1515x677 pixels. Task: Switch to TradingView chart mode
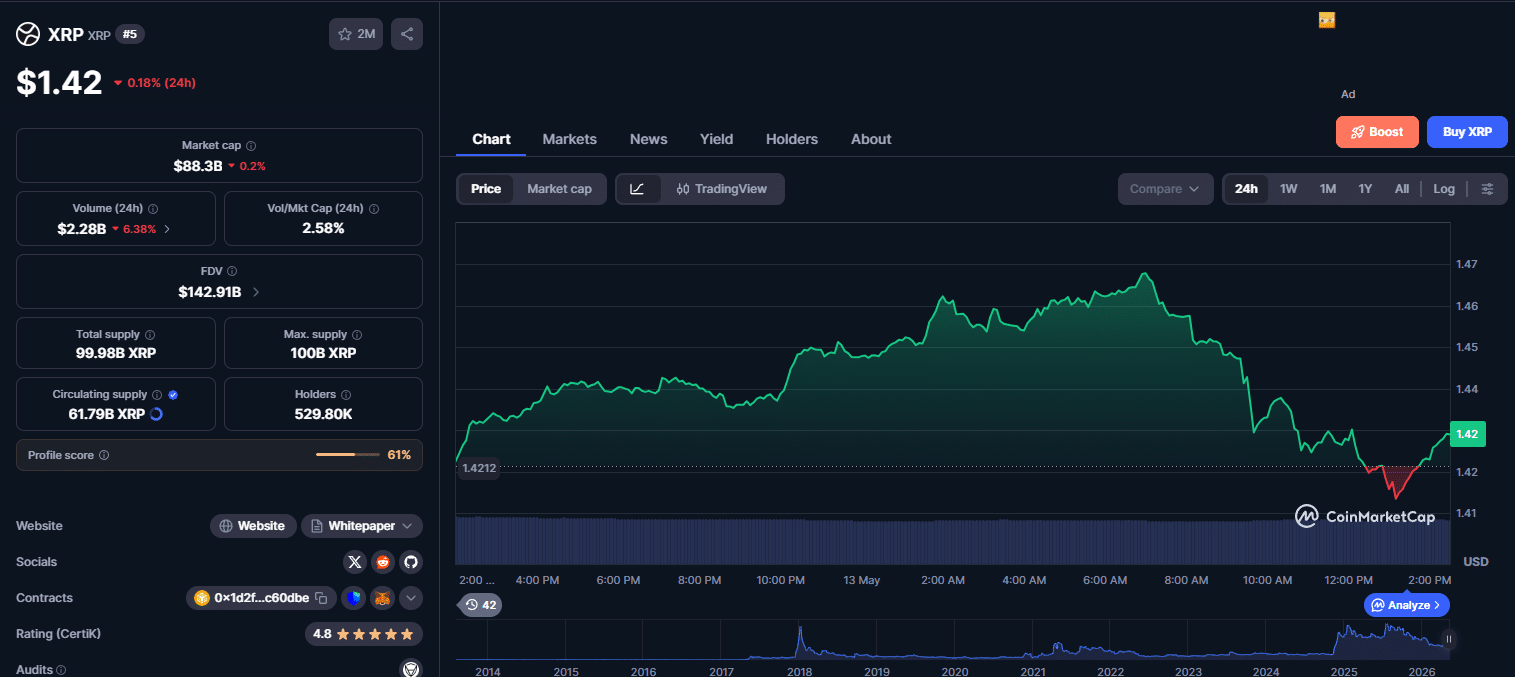tap(722, 189)
